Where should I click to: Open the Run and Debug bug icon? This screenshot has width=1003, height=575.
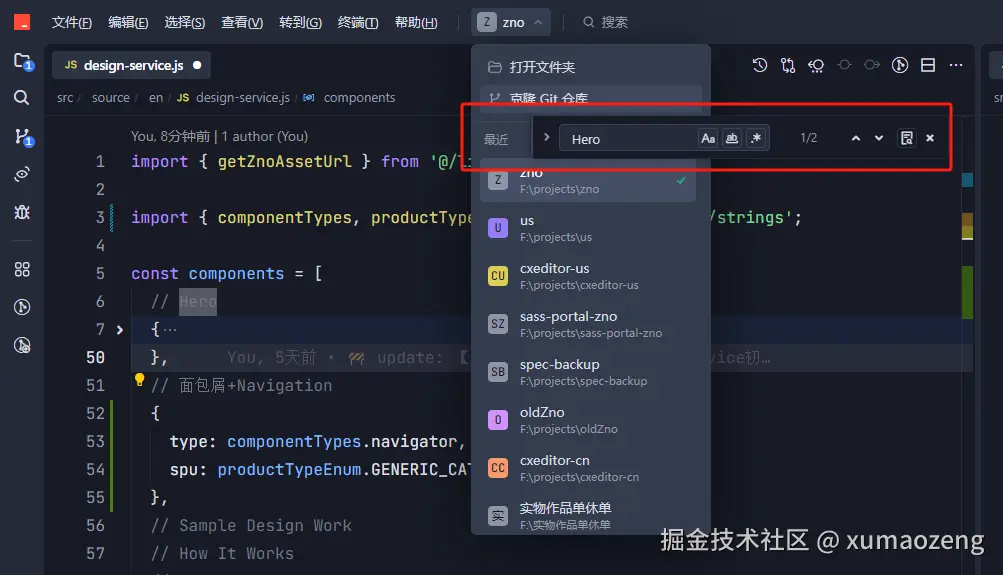[x=22, y=212]
